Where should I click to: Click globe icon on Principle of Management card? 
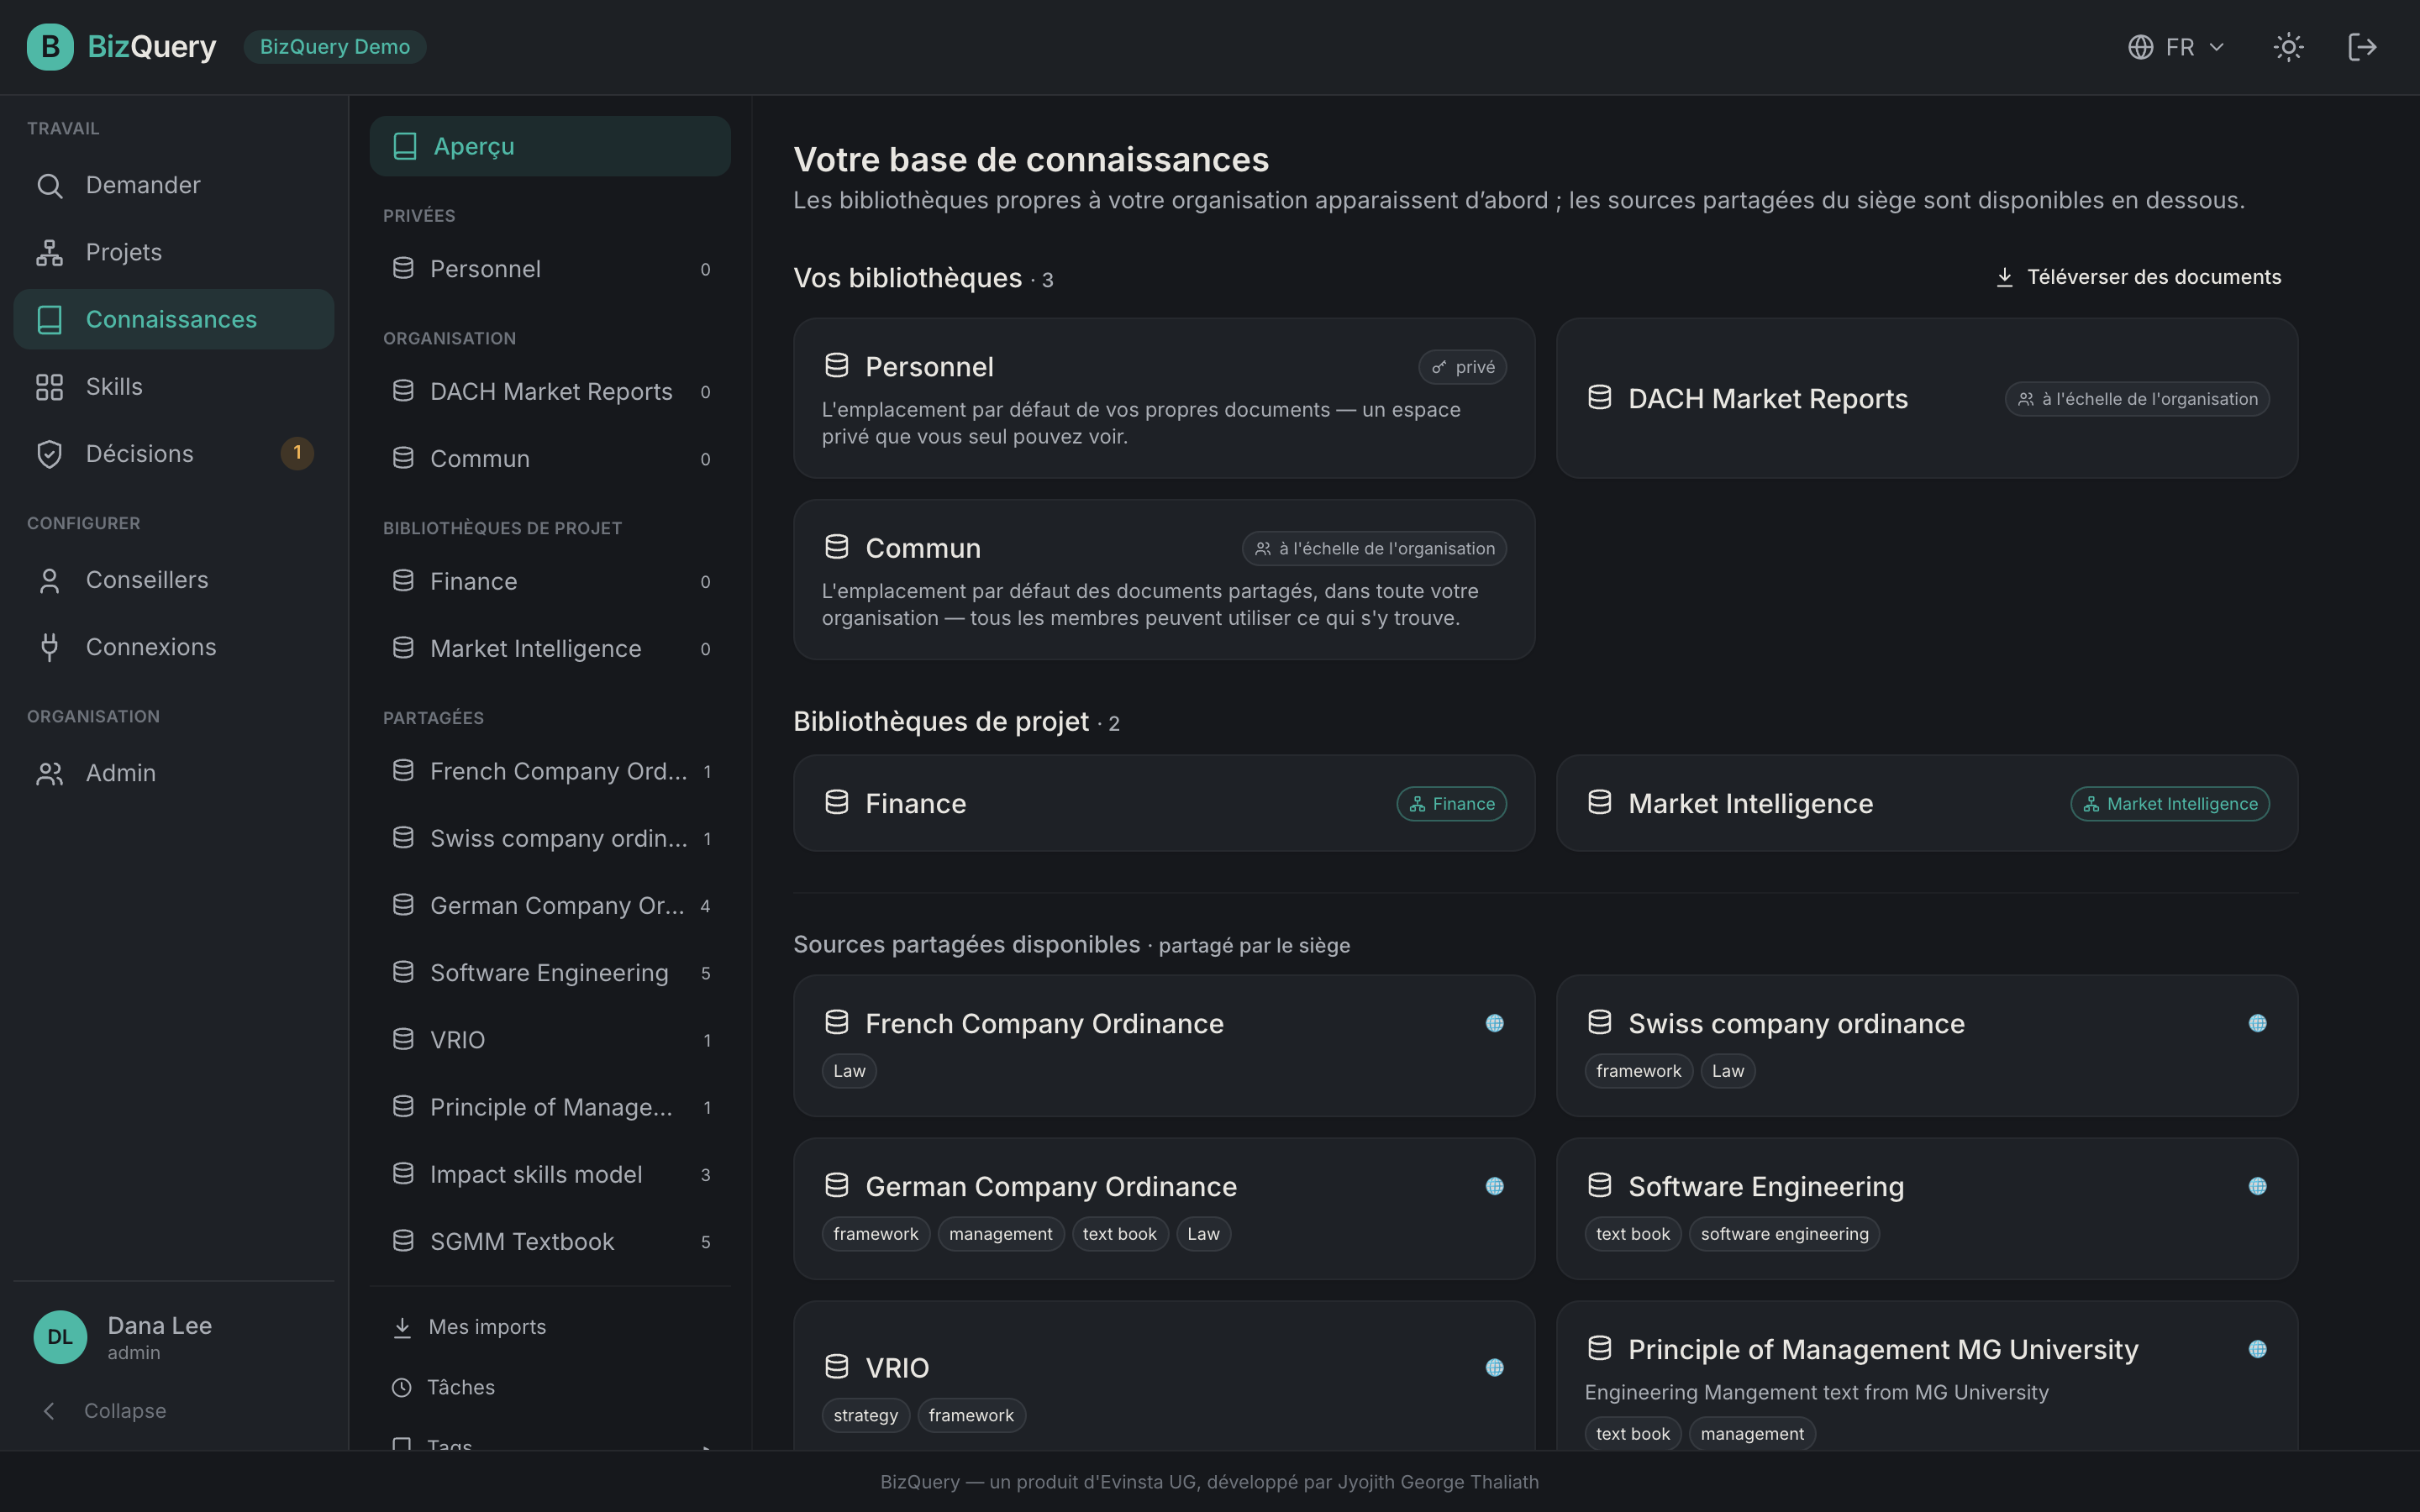[x=2257, y=1349]
